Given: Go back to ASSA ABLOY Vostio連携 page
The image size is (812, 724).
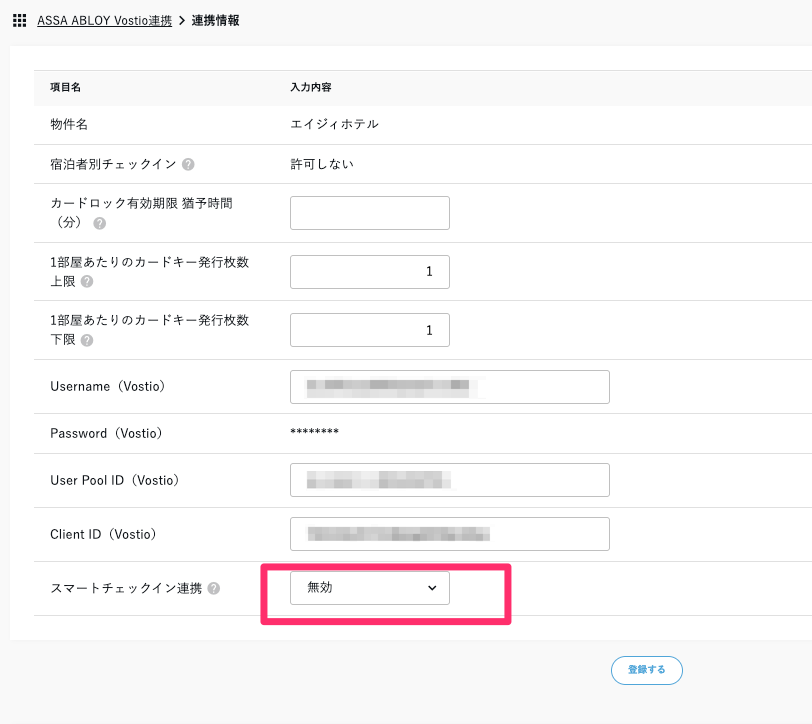Looking at the screenshot, I should click(x=104, y=20).
